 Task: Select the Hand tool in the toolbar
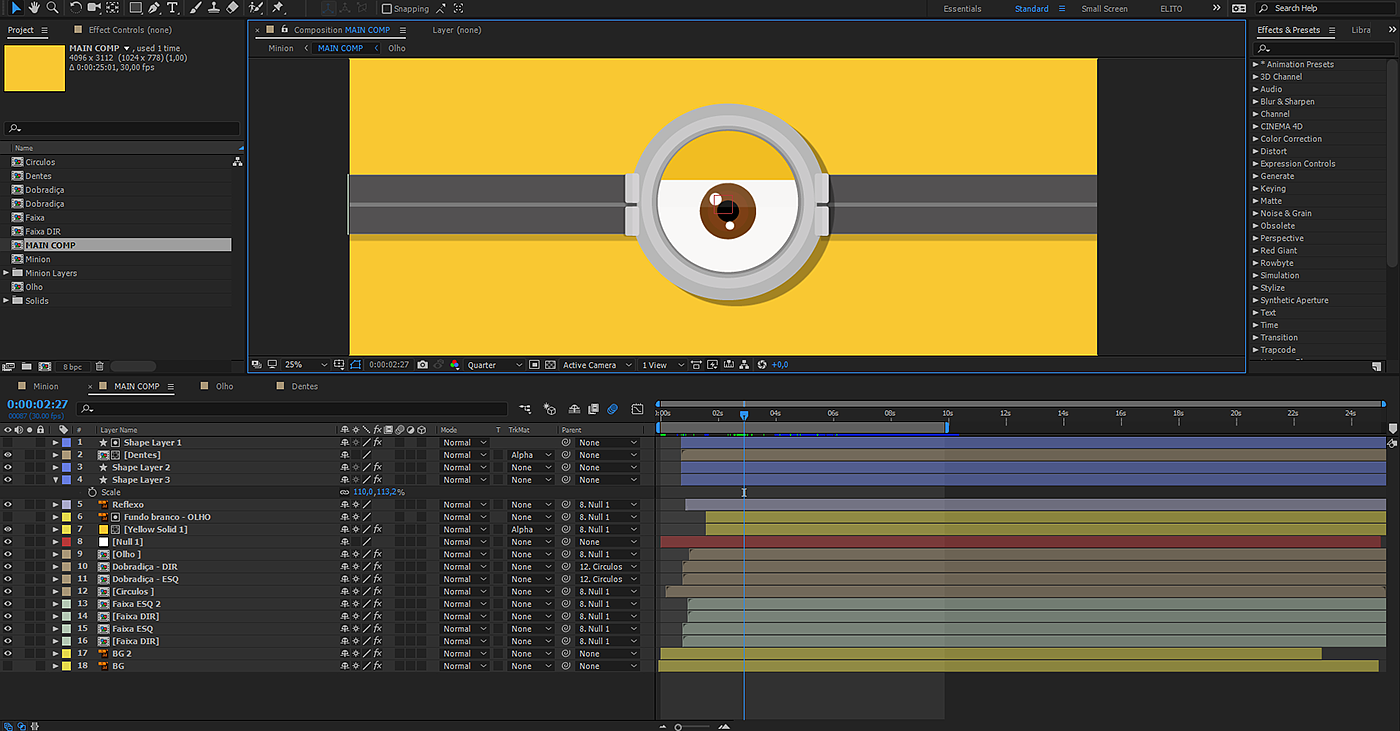click(x=34, y=8)
